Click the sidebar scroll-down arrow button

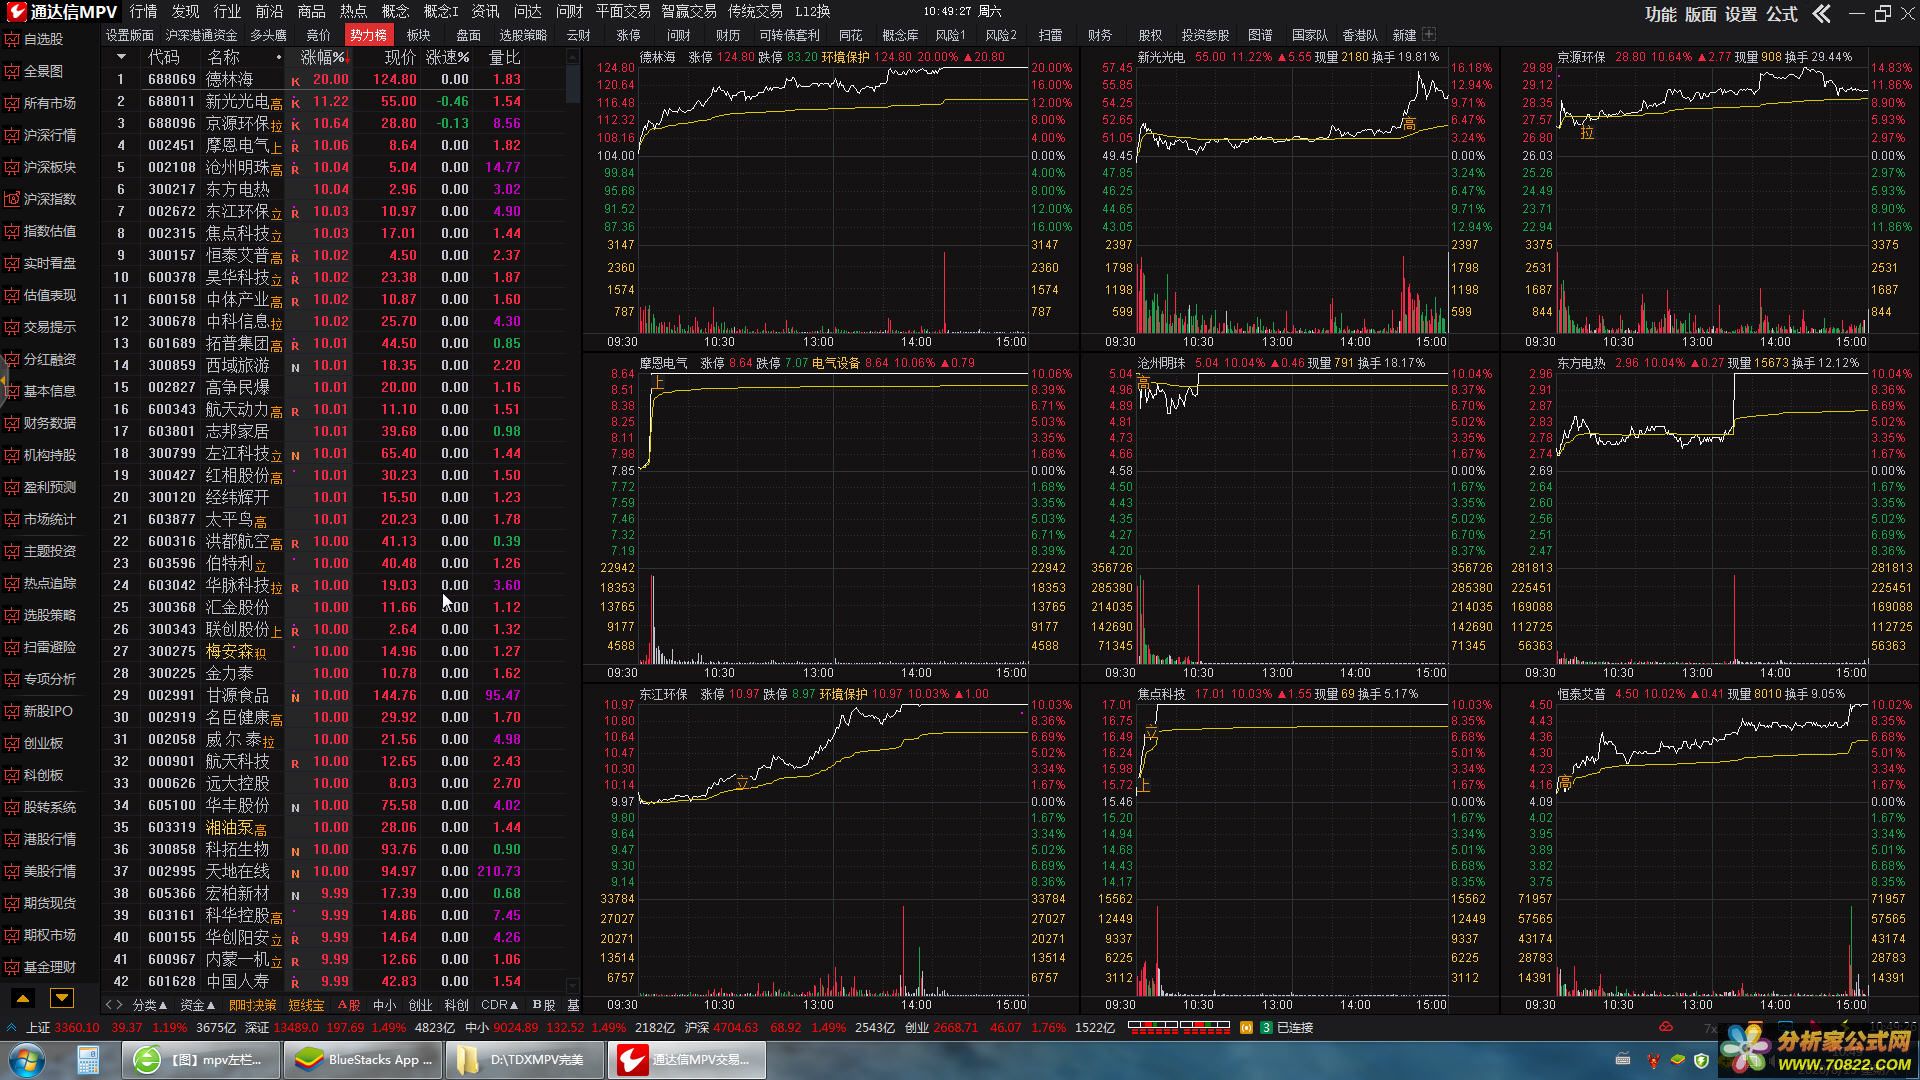coord(62,997)
